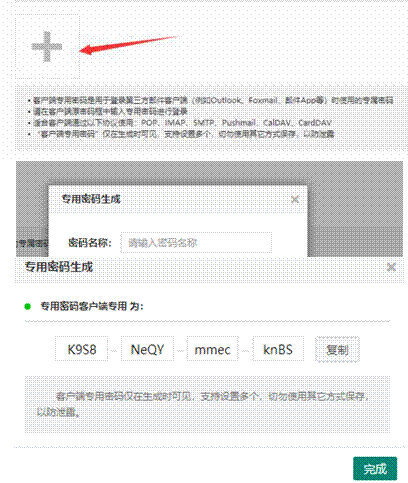Screen dimensions: 408x483
Task: Click the upper dialog title 专用密码生成
Action: [91, 199]
